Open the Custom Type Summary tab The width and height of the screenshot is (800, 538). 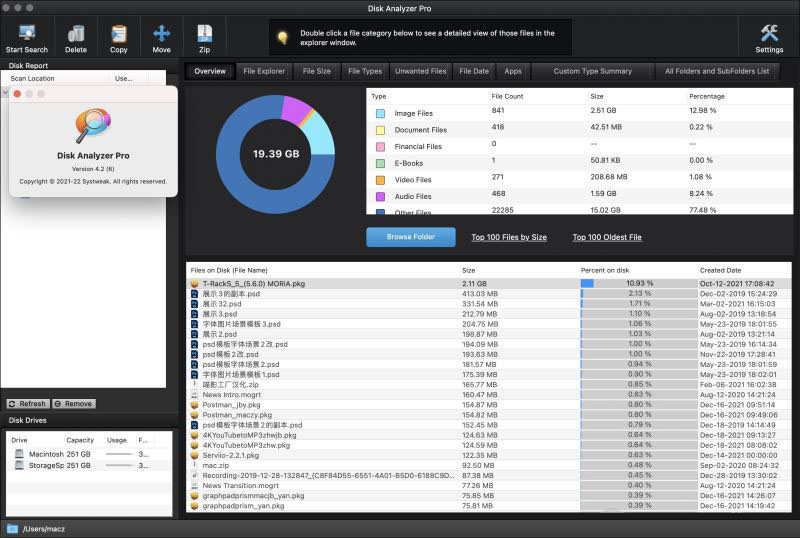click(592, 71)
